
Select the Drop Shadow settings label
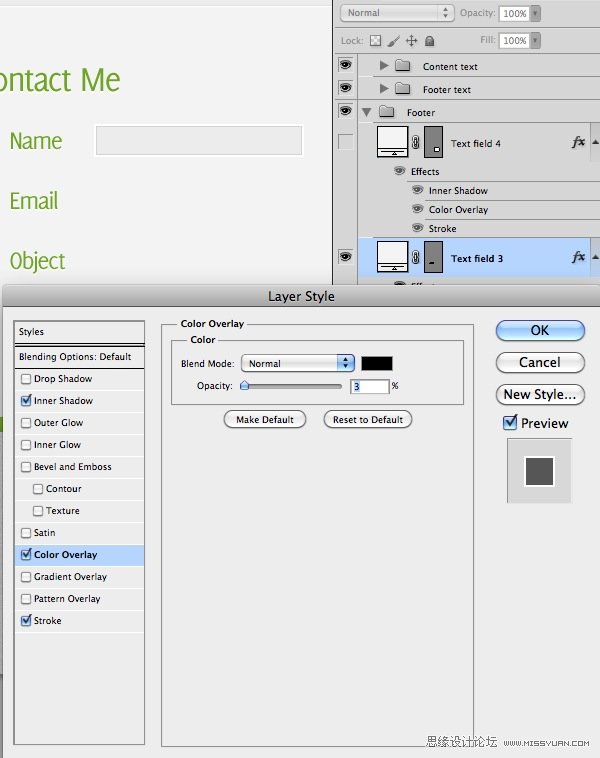coord(63,379)
